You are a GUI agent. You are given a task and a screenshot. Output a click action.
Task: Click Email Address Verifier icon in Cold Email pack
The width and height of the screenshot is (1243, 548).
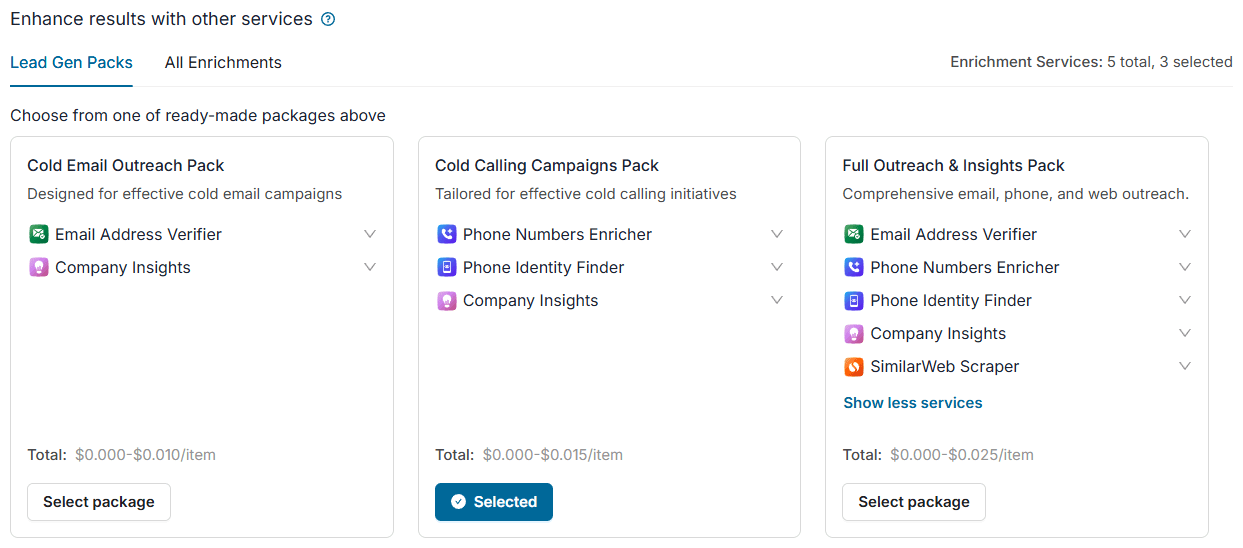(39, 234)
